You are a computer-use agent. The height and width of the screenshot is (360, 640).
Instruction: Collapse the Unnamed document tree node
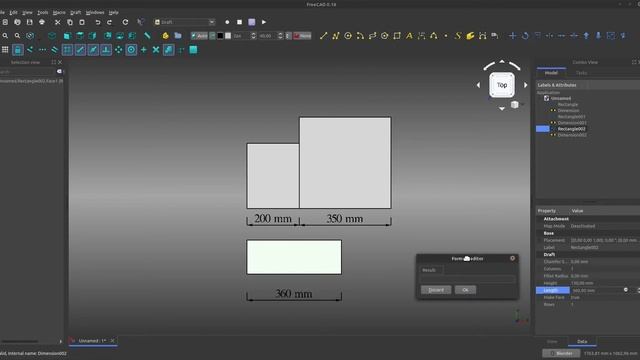540,98
